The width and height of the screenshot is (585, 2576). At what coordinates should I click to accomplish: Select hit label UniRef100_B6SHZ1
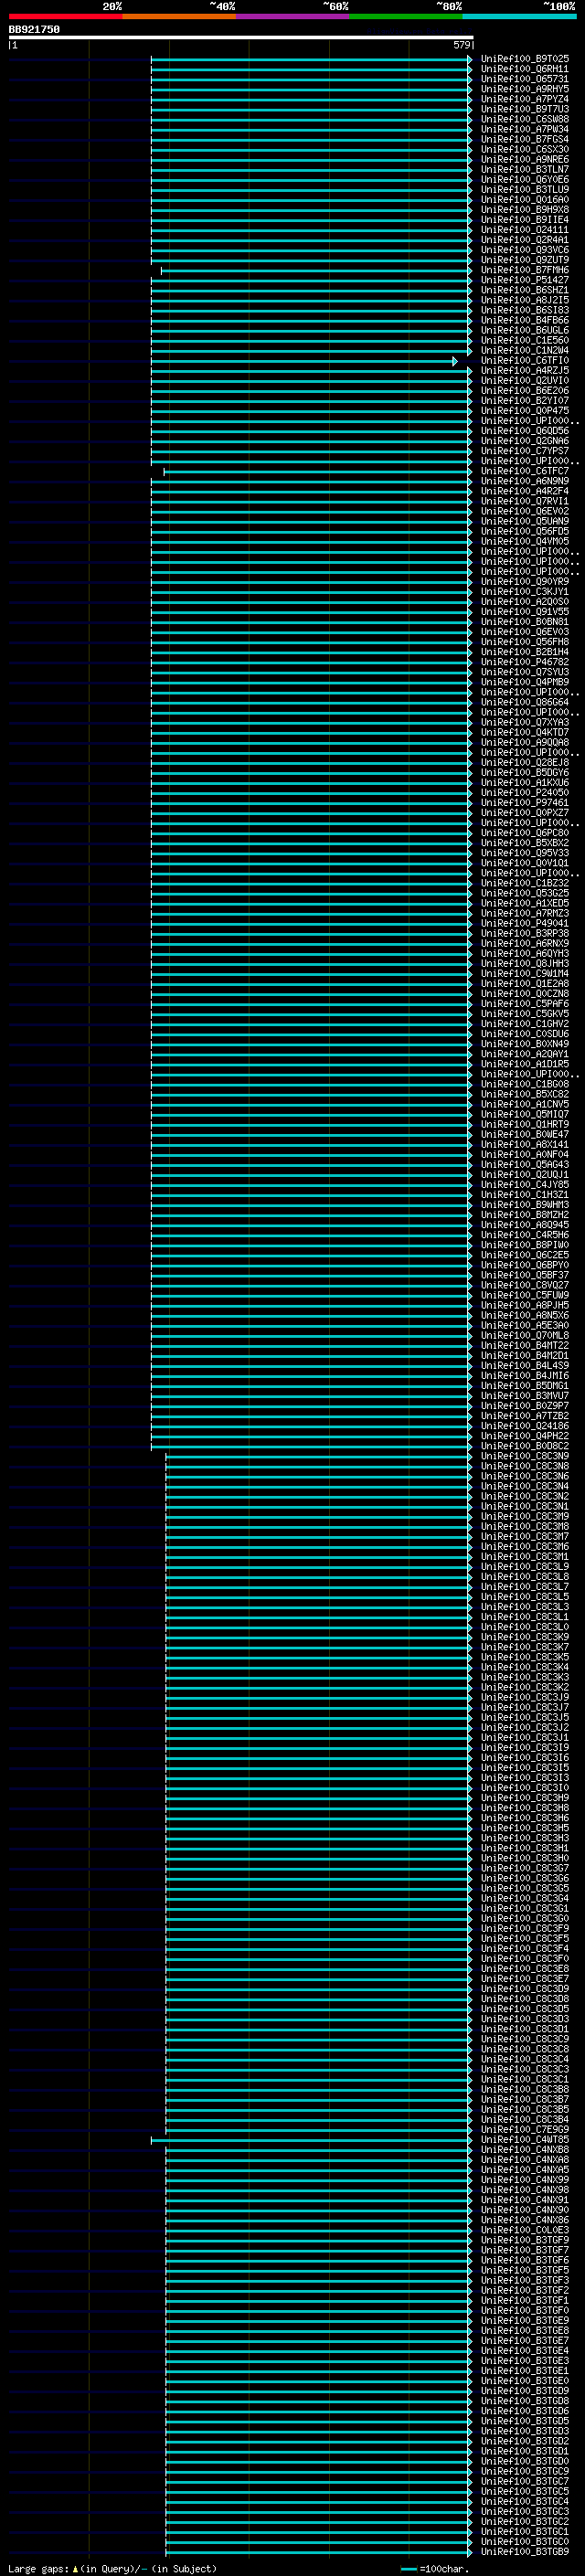(525, 291)
